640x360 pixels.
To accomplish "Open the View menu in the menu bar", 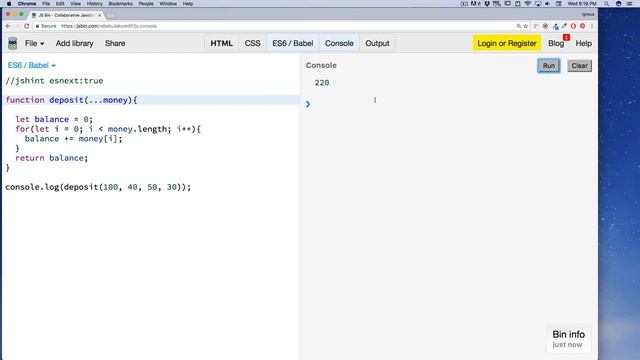I will [76, 4].
